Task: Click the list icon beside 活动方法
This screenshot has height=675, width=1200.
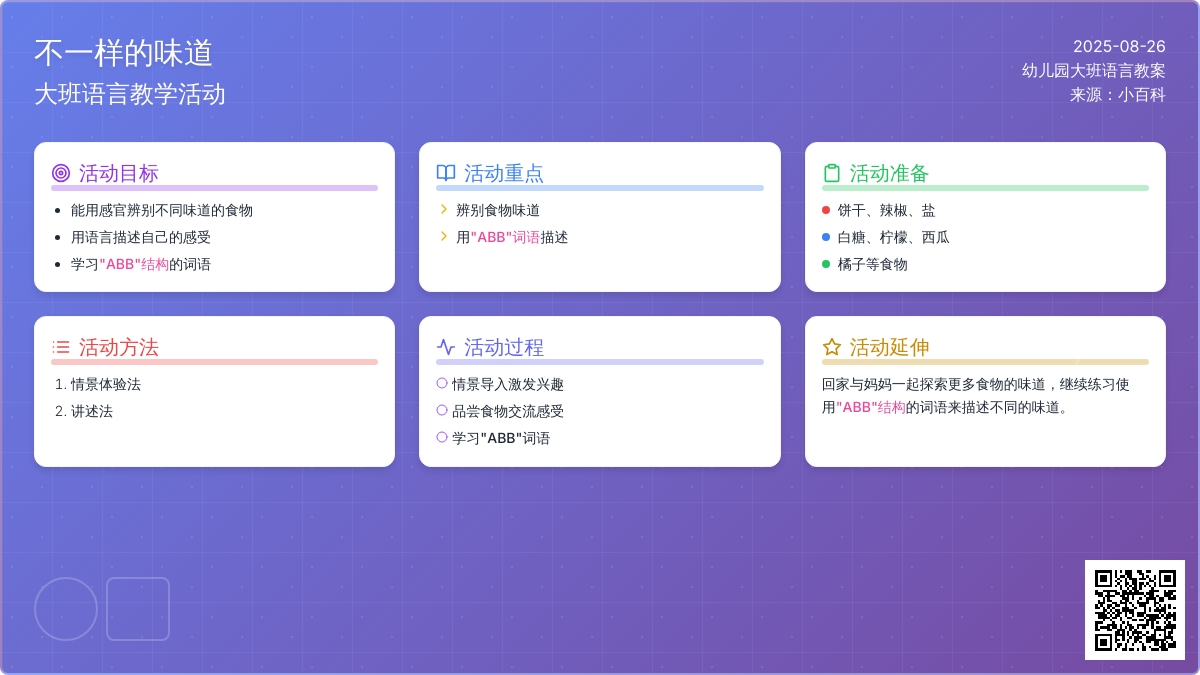Action: [61, 347]
